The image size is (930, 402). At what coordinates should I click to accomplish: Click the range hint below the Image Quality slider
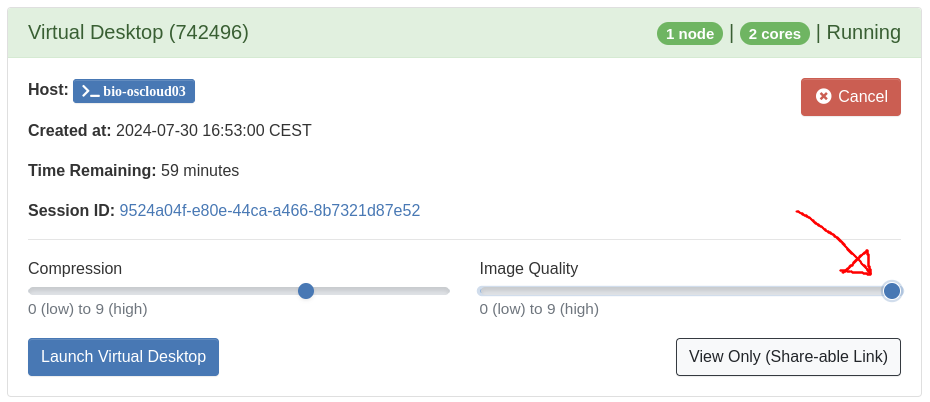point(539,309)
